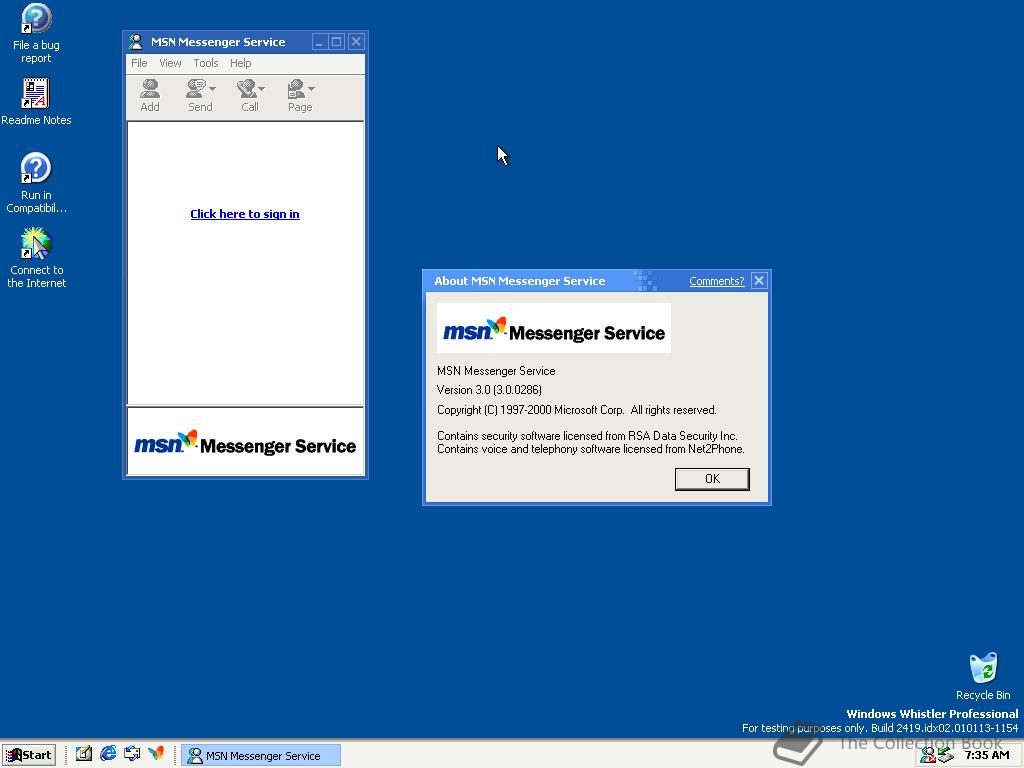
Task: Click the notepad icon in Quick Launch
Action: pos(84,754)
